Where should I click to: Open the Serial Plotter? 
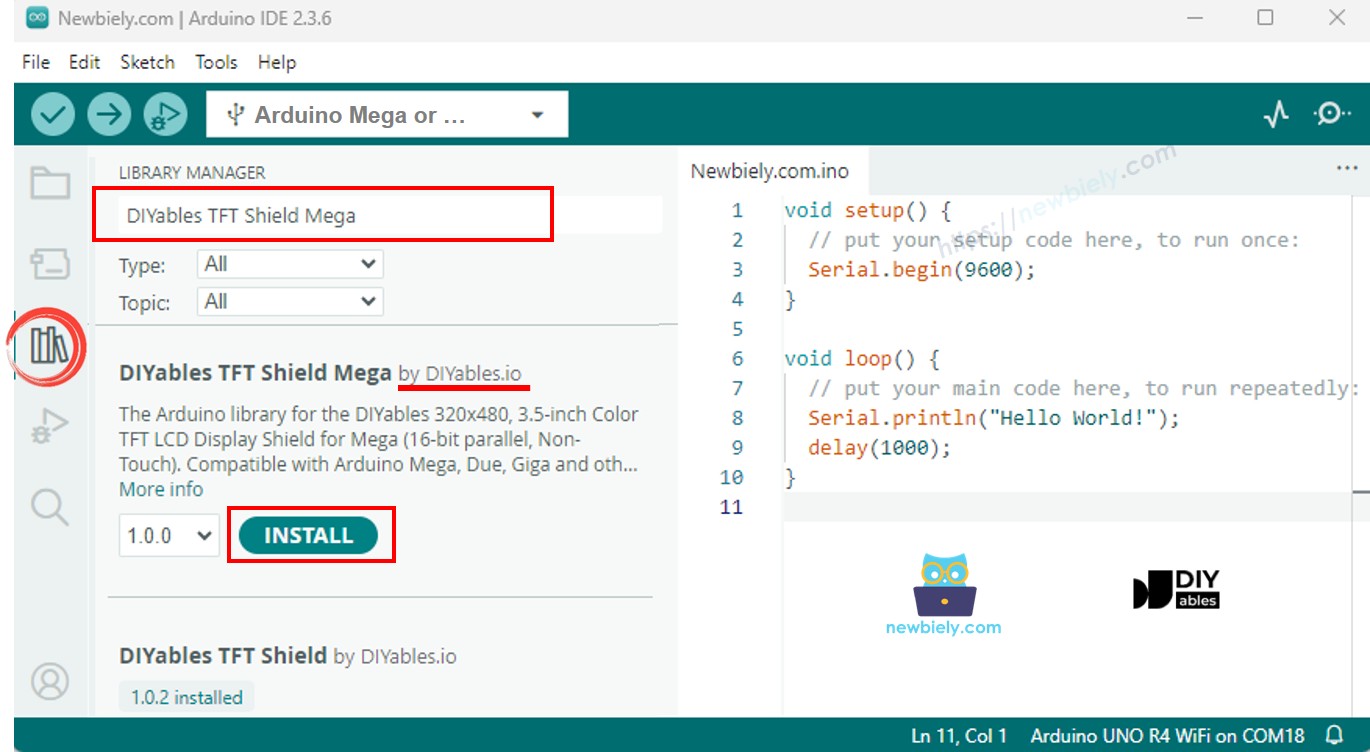[x=1276, y=115]
